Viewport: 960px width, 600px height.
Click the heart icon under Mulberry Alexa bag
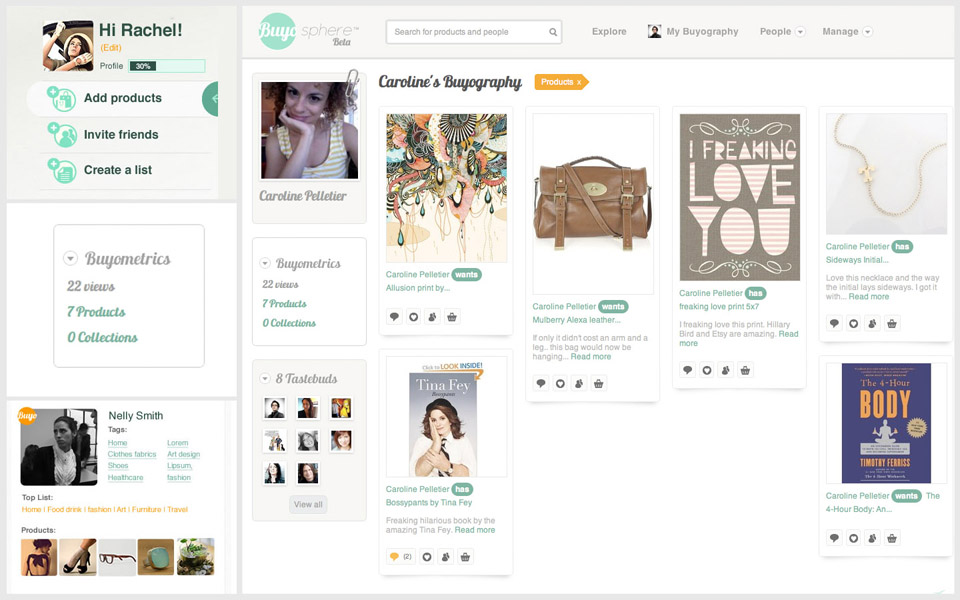pos(560,383)
